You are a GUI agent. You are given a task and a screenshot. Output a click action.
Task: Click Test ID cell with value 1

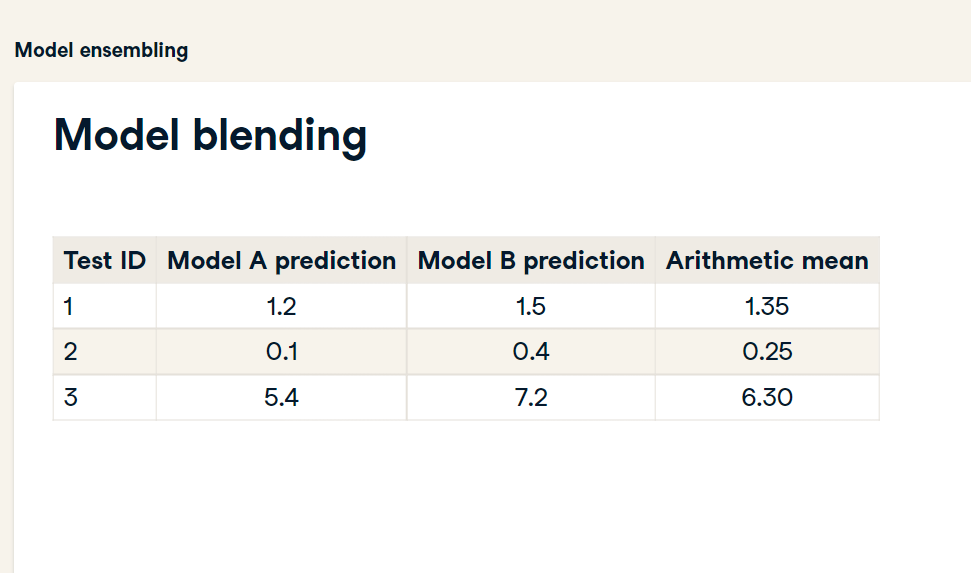point(105,306)
